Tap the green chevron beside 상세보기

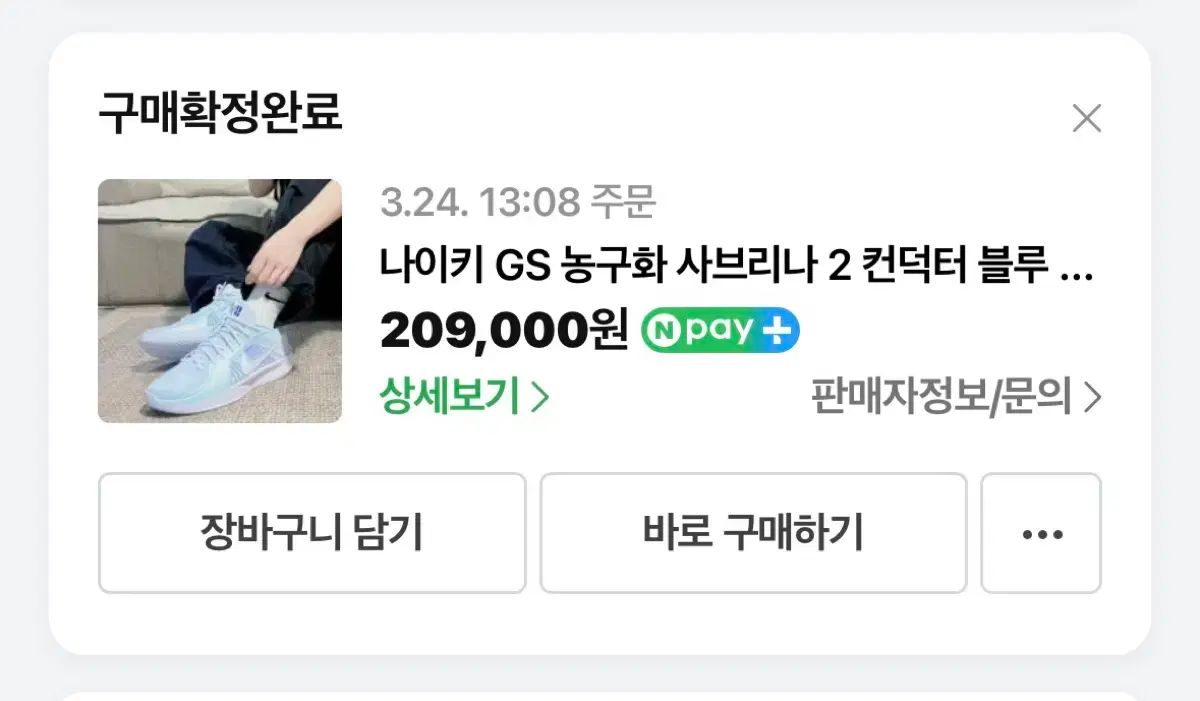pos(540,398)
